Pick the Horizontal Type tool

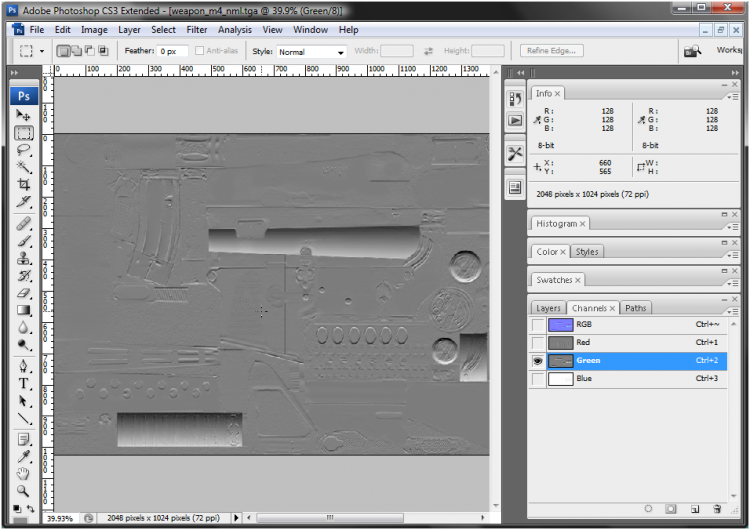[x=23, y=383]
